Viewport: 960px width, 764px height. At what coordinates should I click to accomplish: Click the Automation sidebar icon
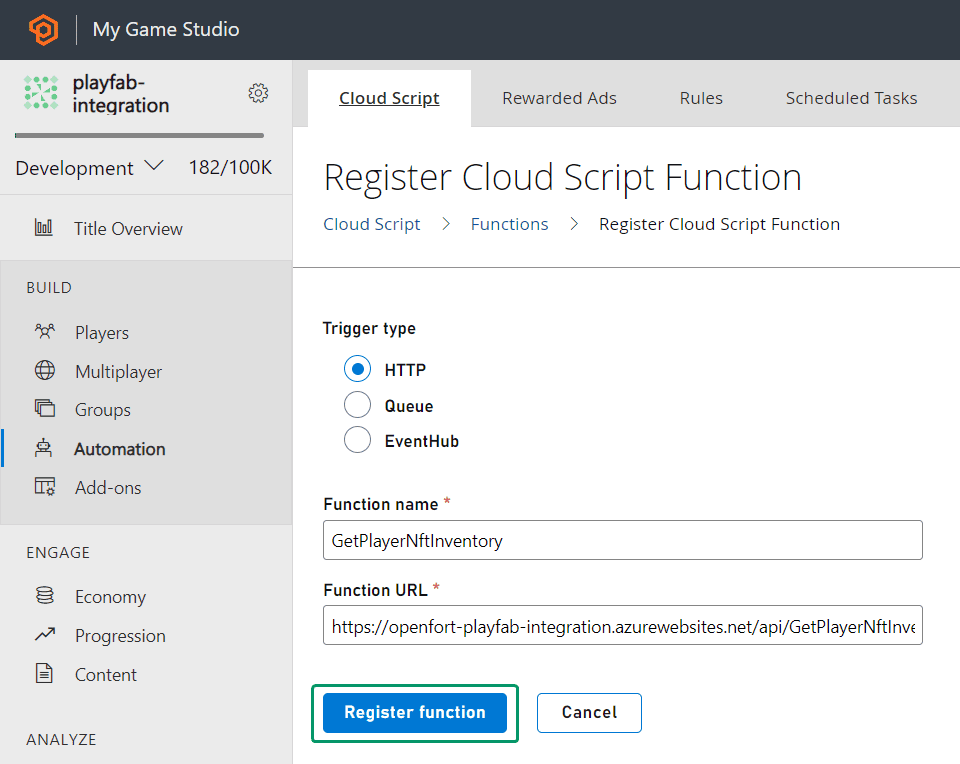coord(45,448)
